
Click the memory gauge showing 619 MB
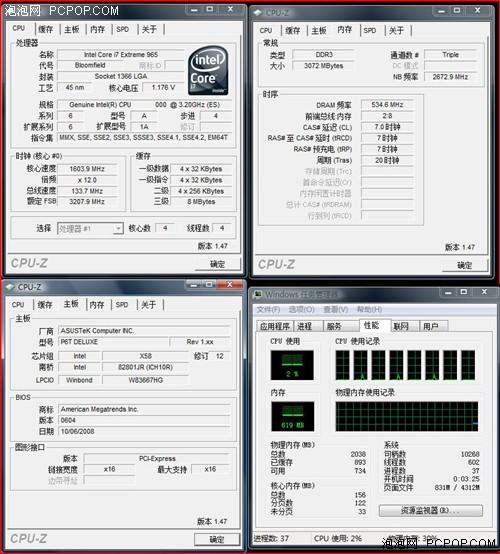(292, 416)
